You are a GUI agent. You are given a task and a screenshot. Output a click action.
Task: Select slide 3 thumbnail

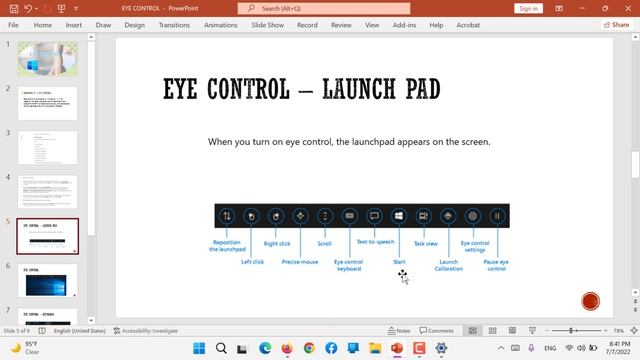tap(47, 147)
